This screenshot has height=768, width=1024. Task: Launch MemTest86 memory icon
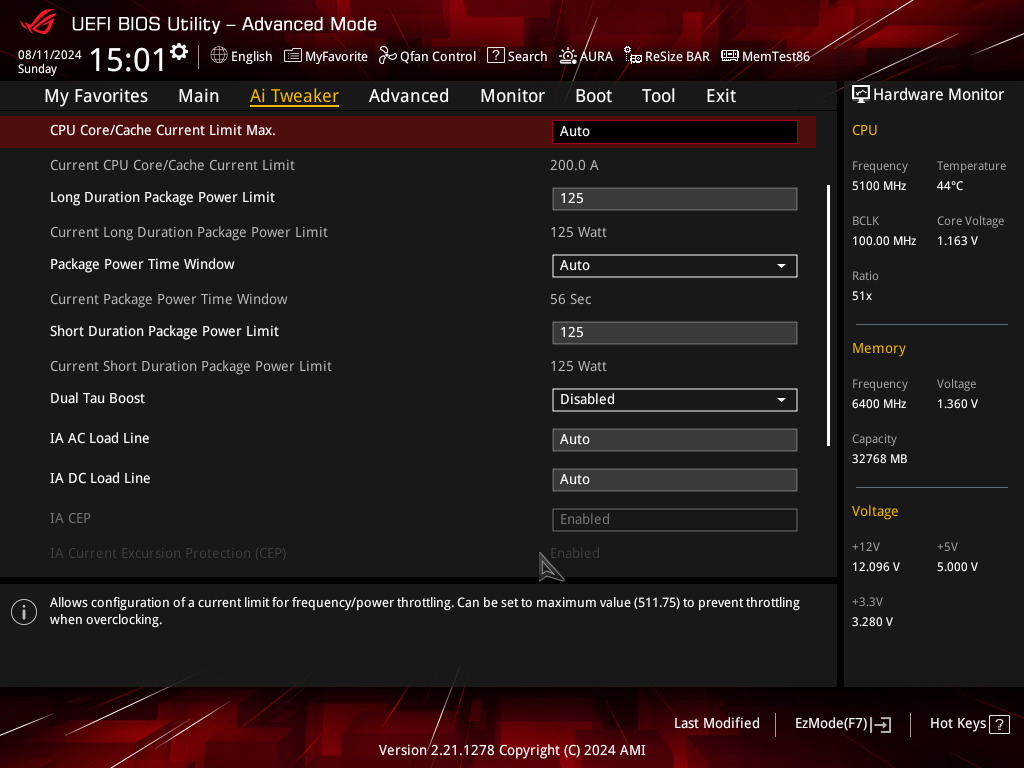coord(729,56)
